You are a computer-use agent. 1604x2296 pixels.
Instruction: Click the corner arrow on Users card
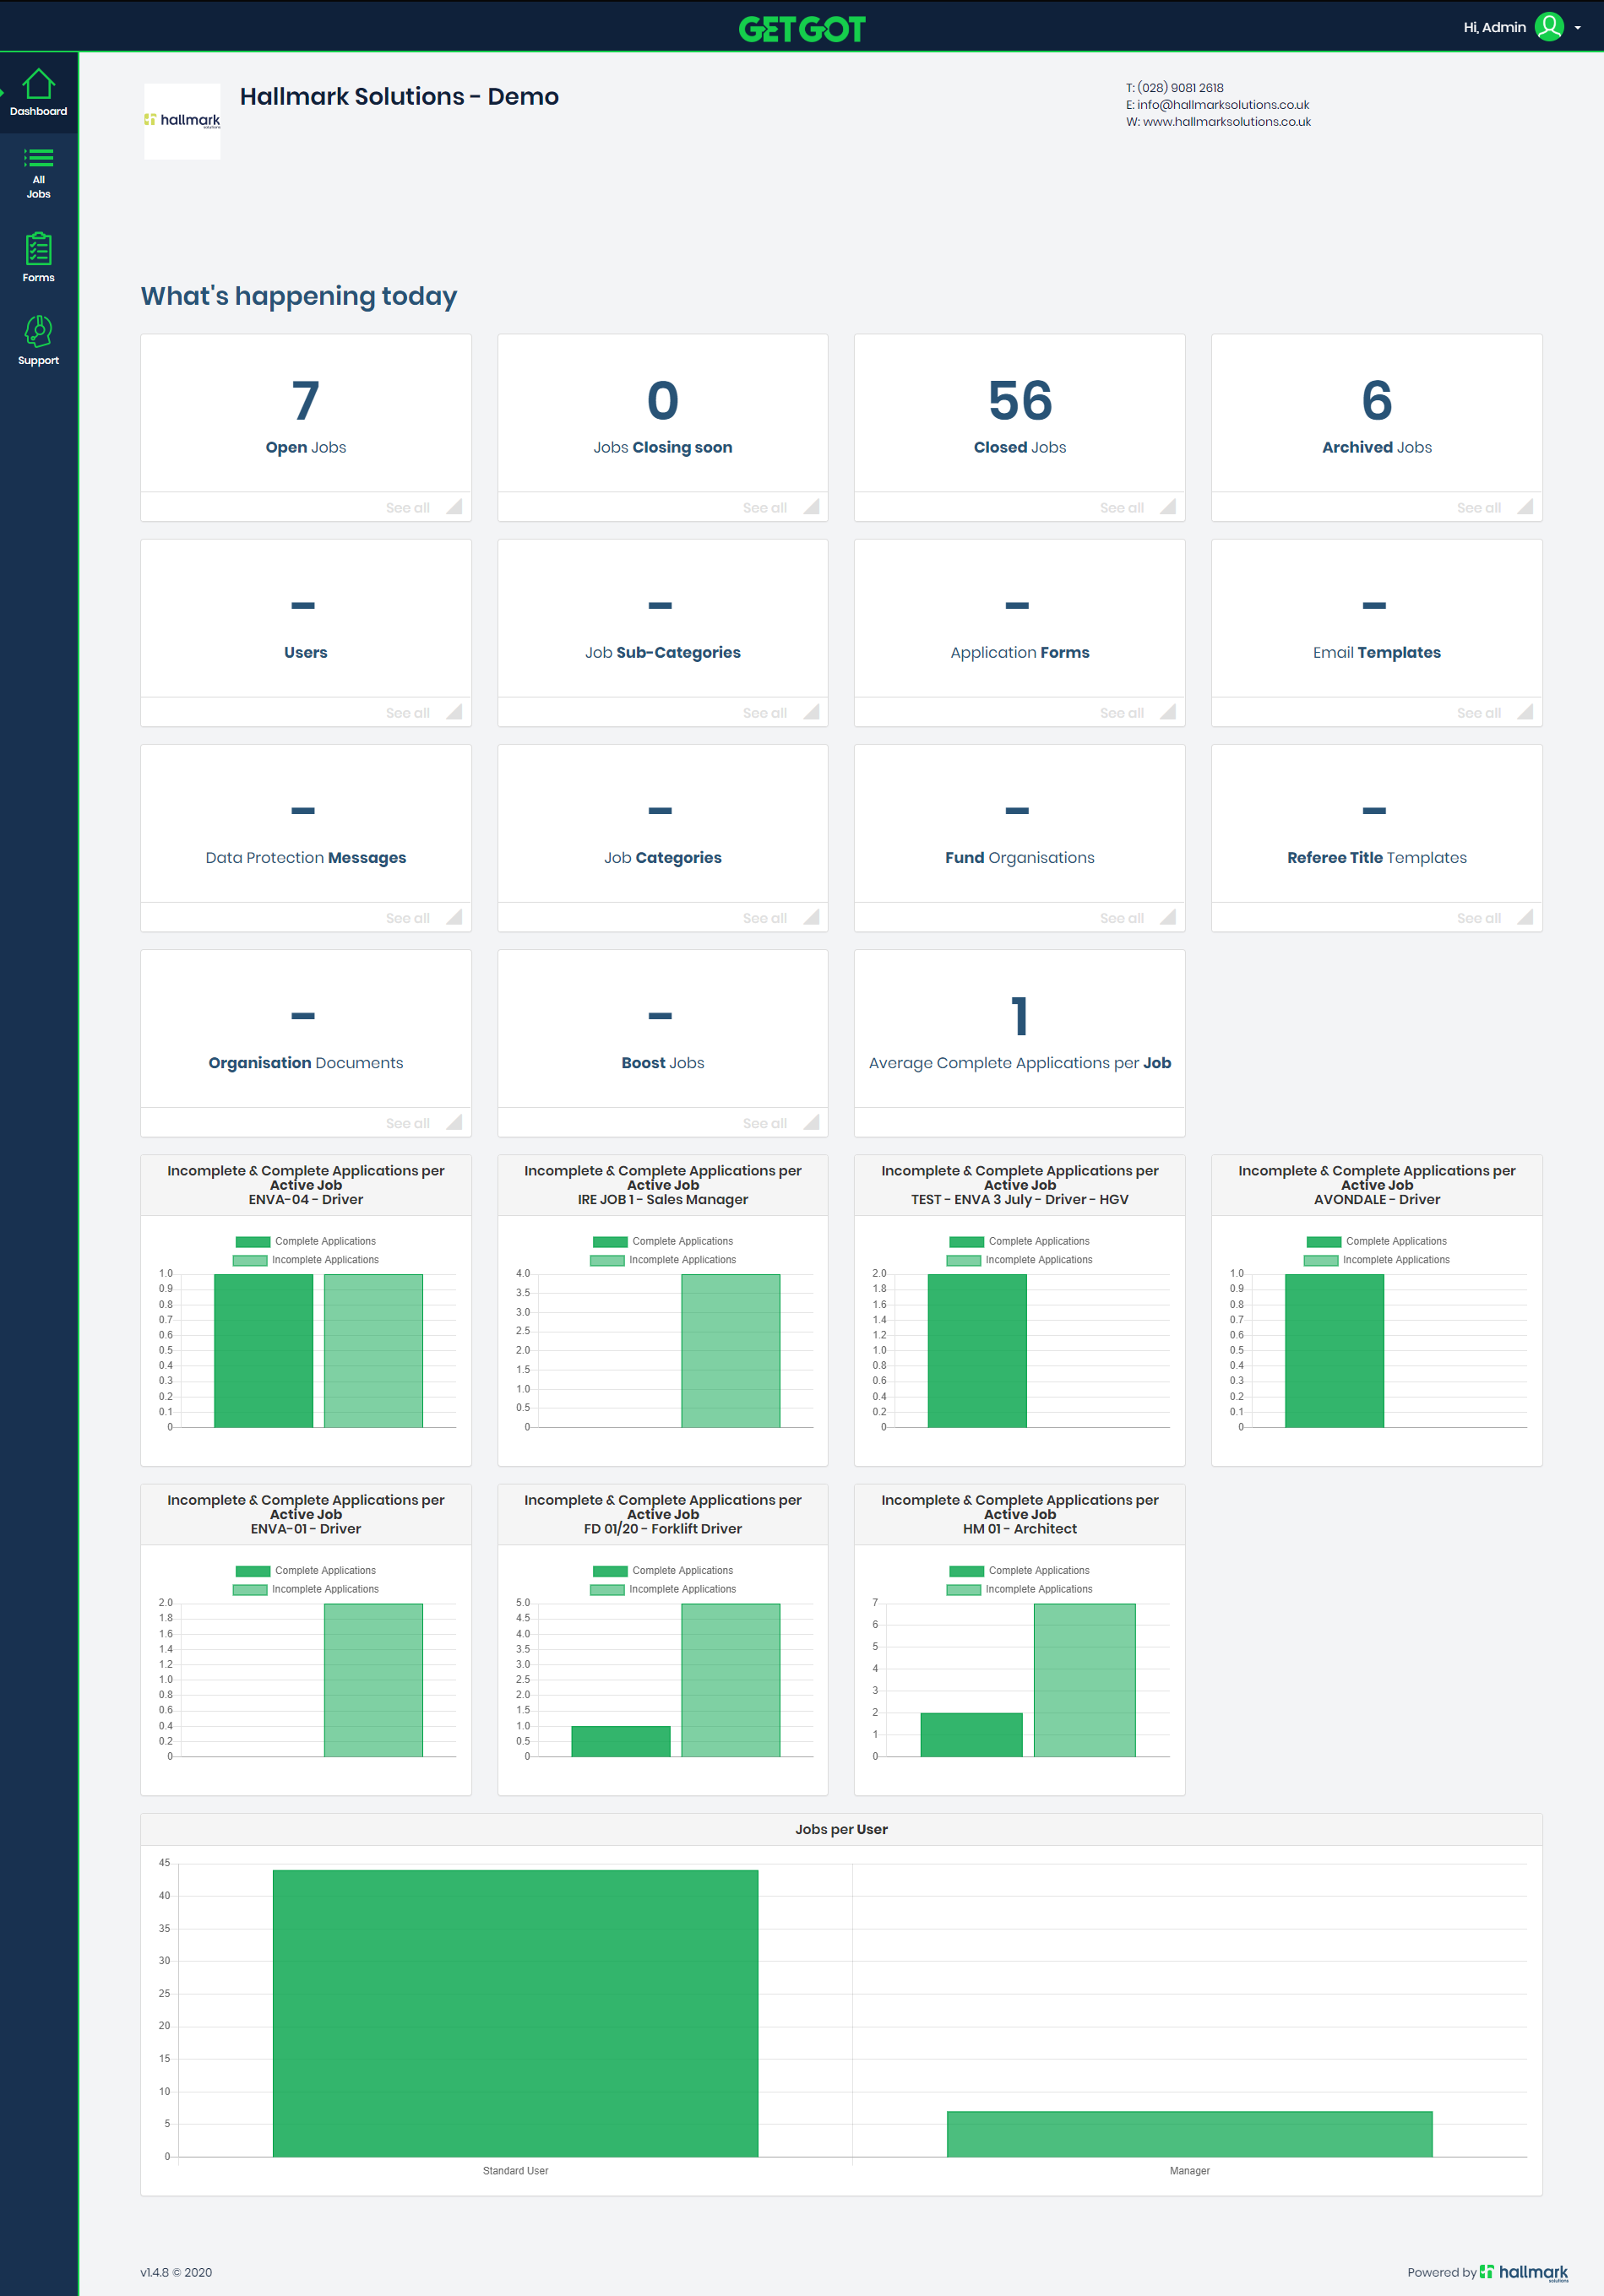tap(455, 712)
